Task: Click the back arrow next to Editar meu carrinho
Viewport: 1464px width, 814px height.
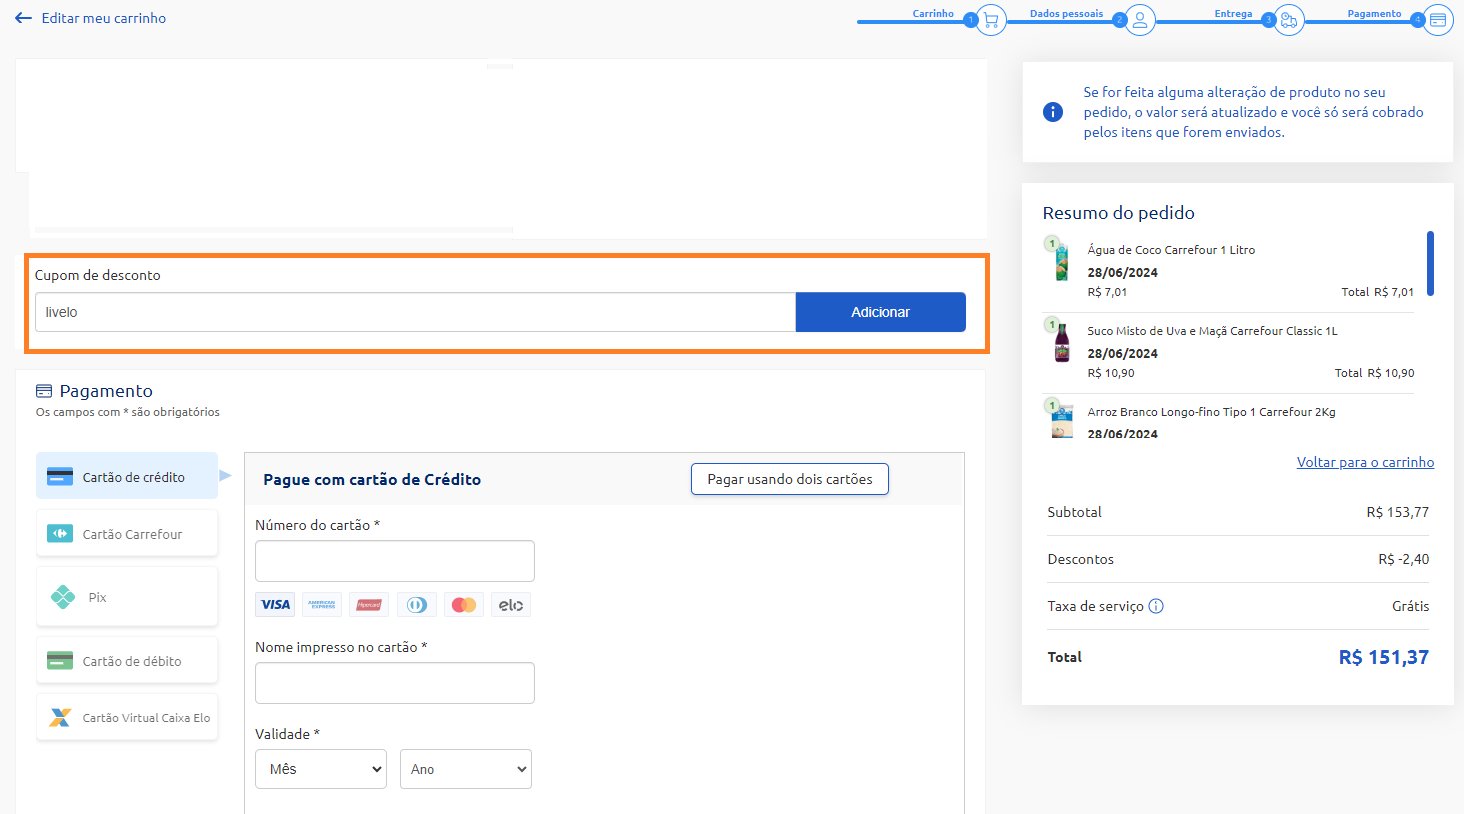Action: [x=24, y=18]
